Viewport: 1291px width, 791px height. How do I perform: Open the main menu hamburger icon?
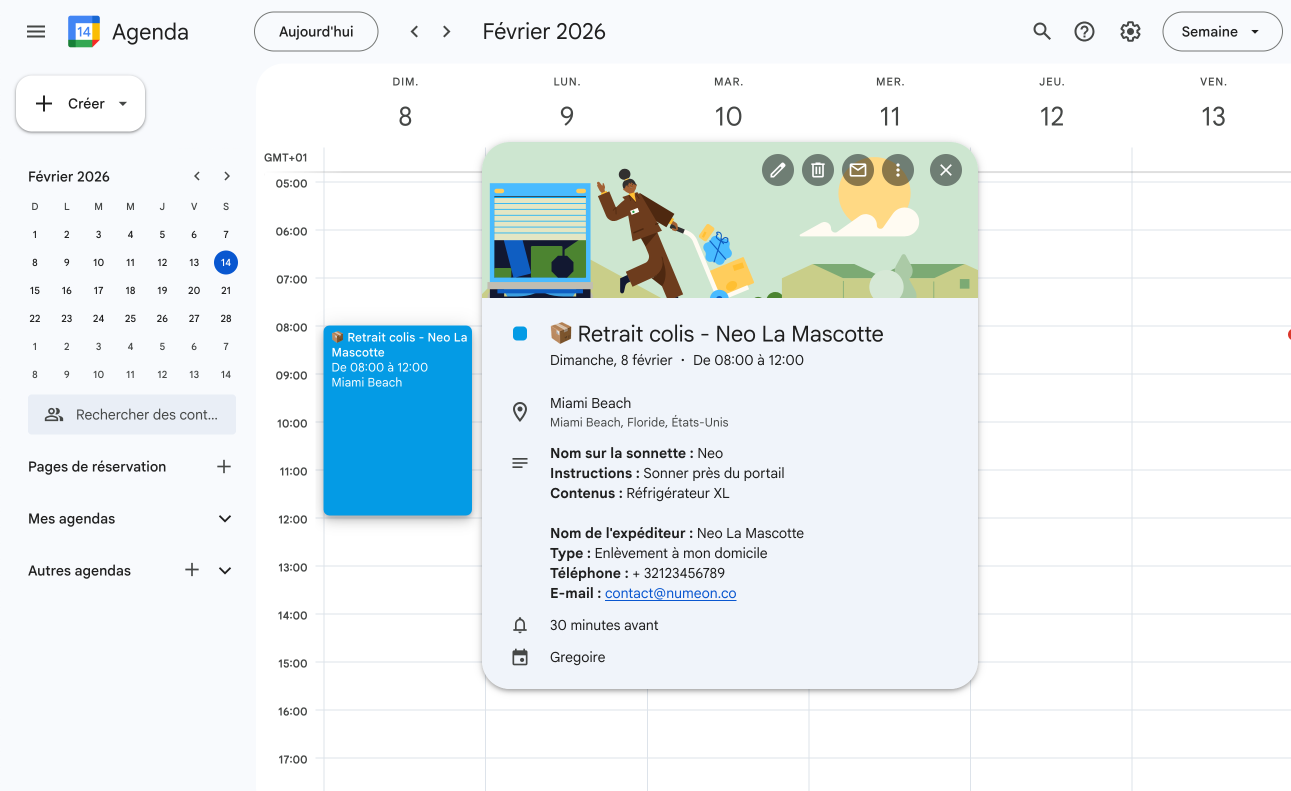click(36, 32)
